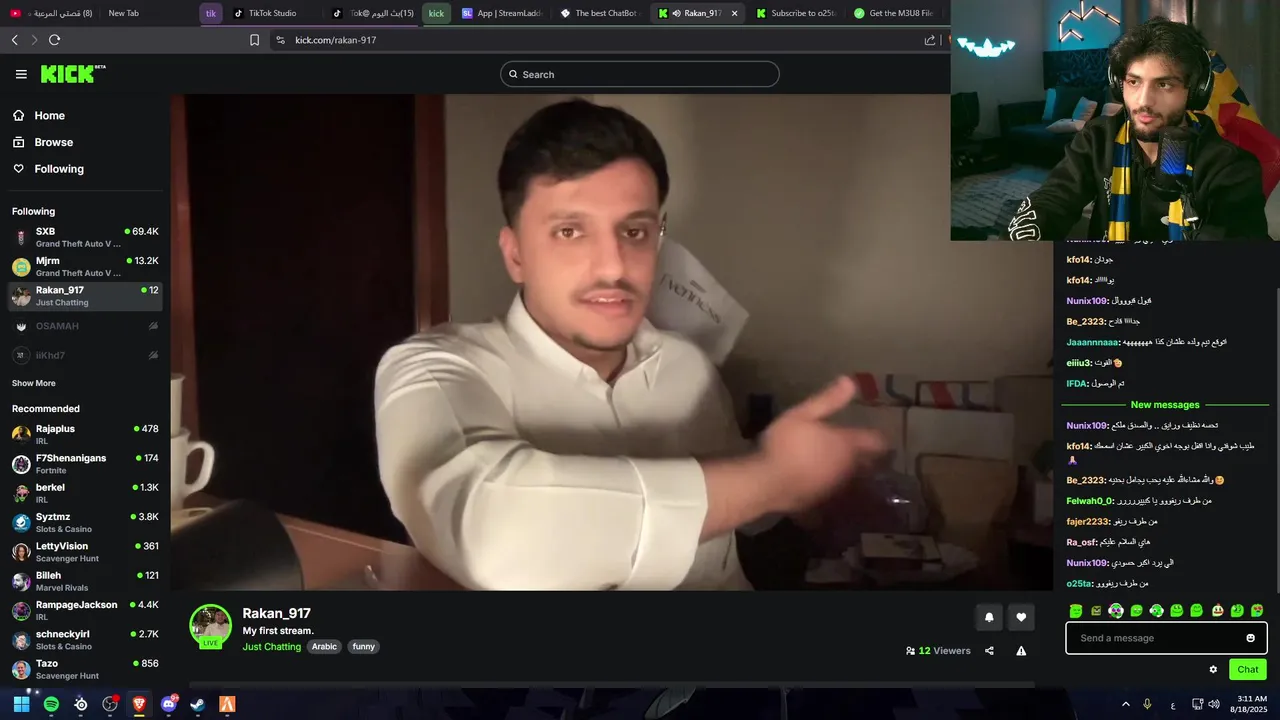Pick the first green Kick emote
Viewport: 1280px width, 720px height.
(x=1076, y=610)
